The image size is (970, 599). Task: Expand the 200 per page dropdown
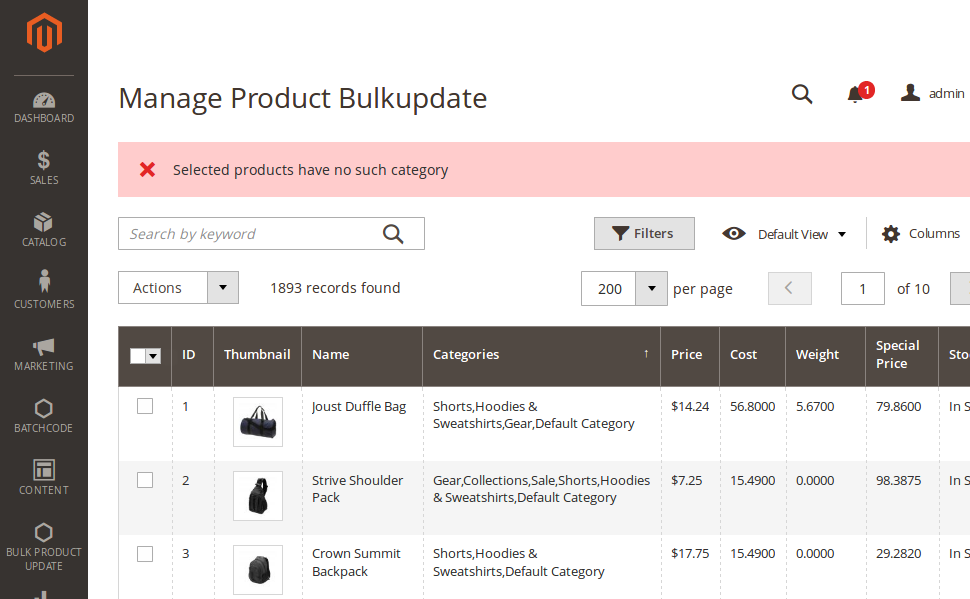(x=651, y=289)
